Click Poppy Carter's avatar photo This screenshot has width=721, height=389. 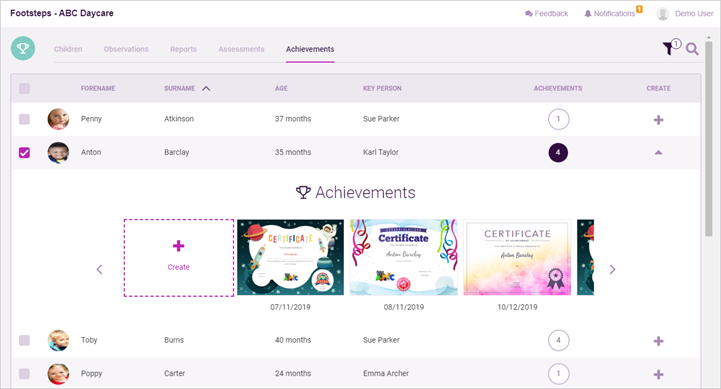click(58, 374)
